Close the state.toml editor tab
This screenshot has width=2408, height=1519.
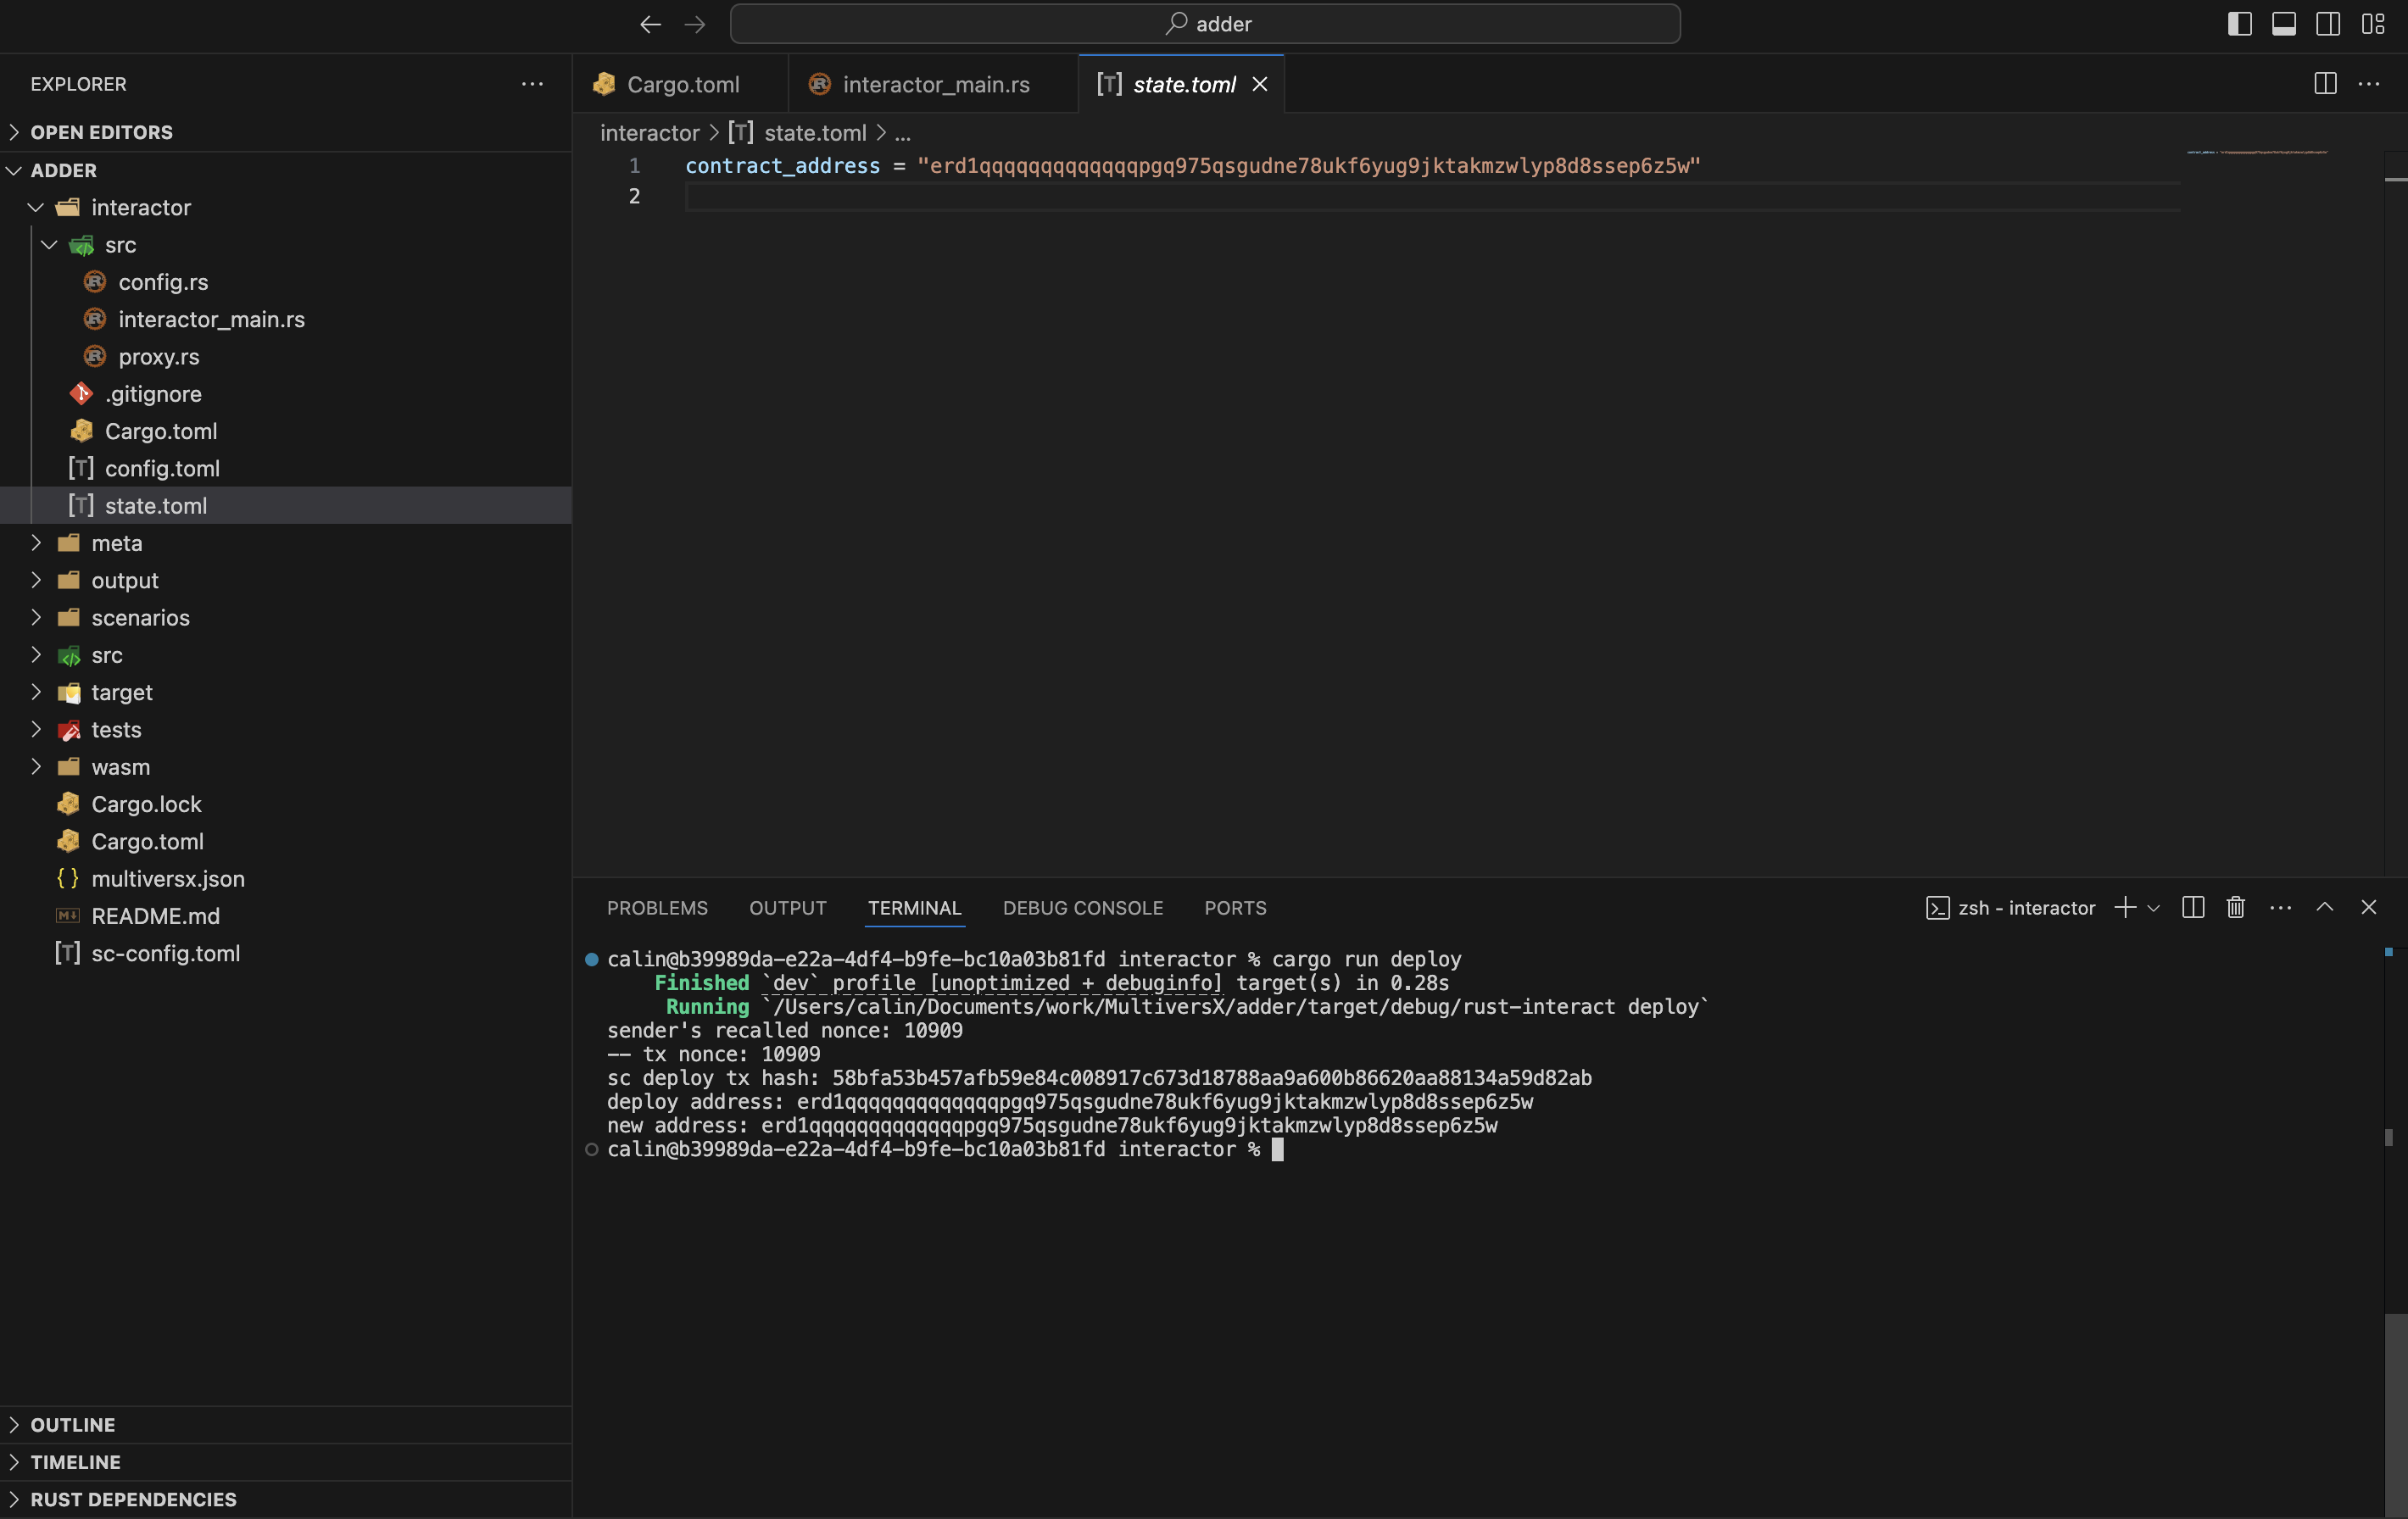(x=1260, y=84)
